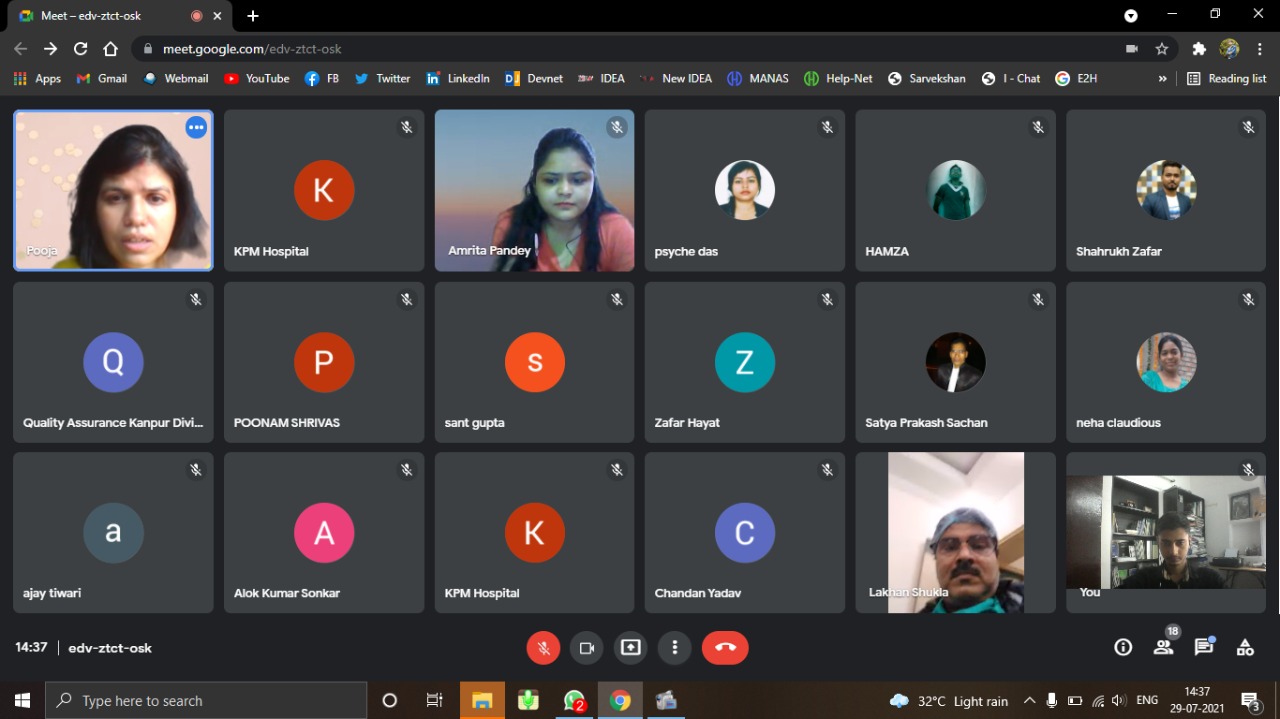The height and width of the screenshot is (719, 1280).
Task: Open Chrome extensions puzzle icon
Action: tap(1199, 49)
